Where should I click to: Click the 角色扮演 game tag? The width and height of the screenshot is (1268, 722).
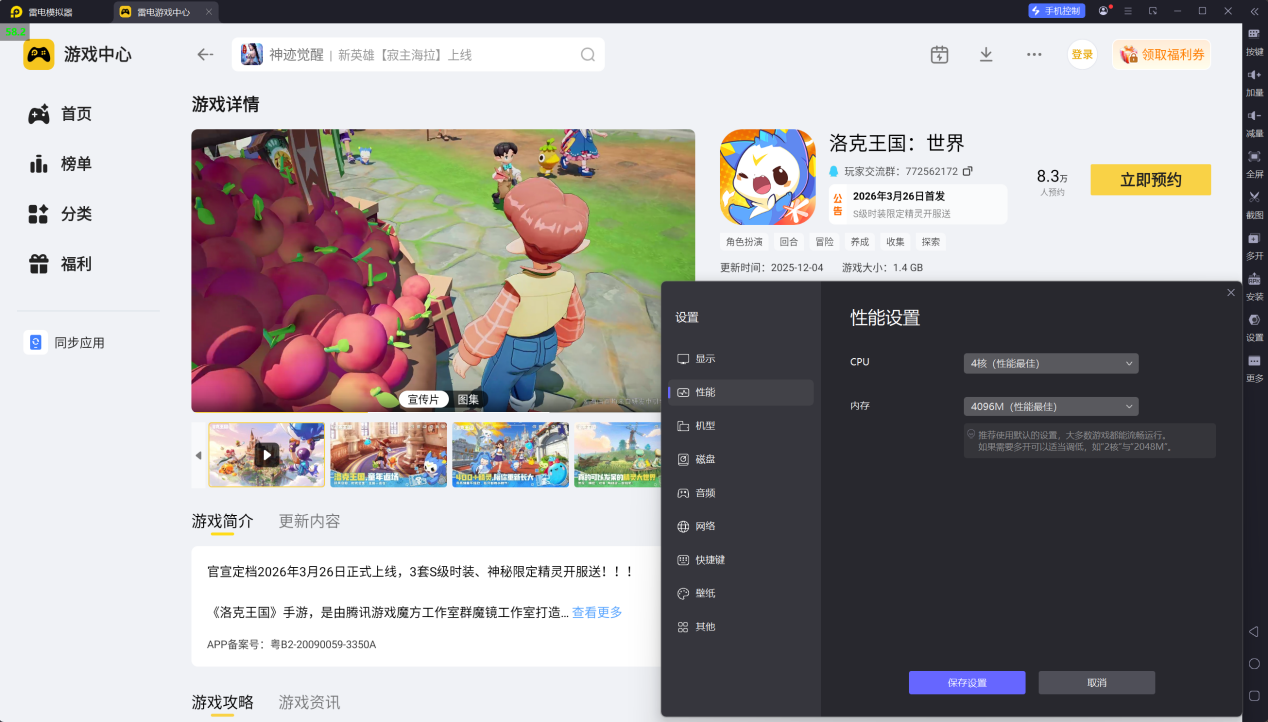[744, 242]
